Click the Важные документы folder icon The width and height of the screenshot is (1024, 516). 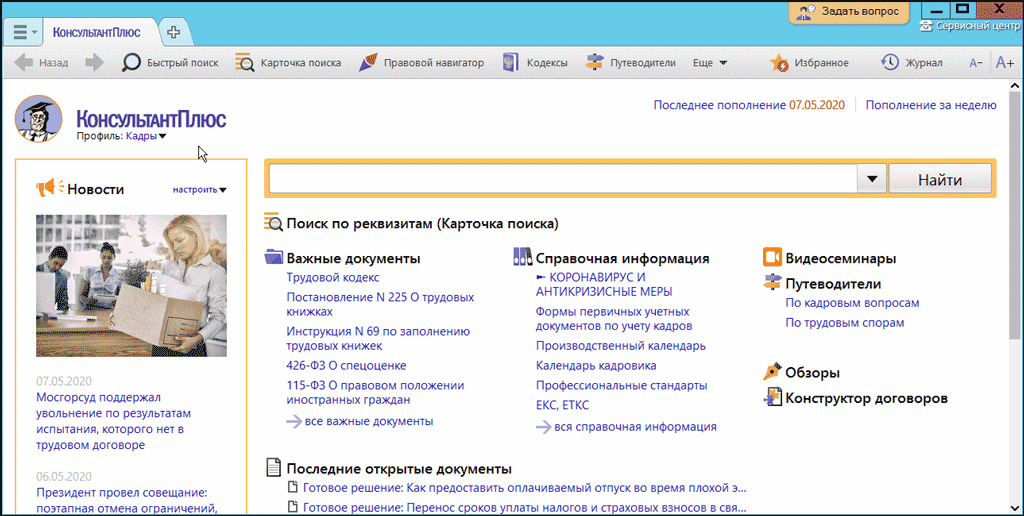tap(274, 257)
